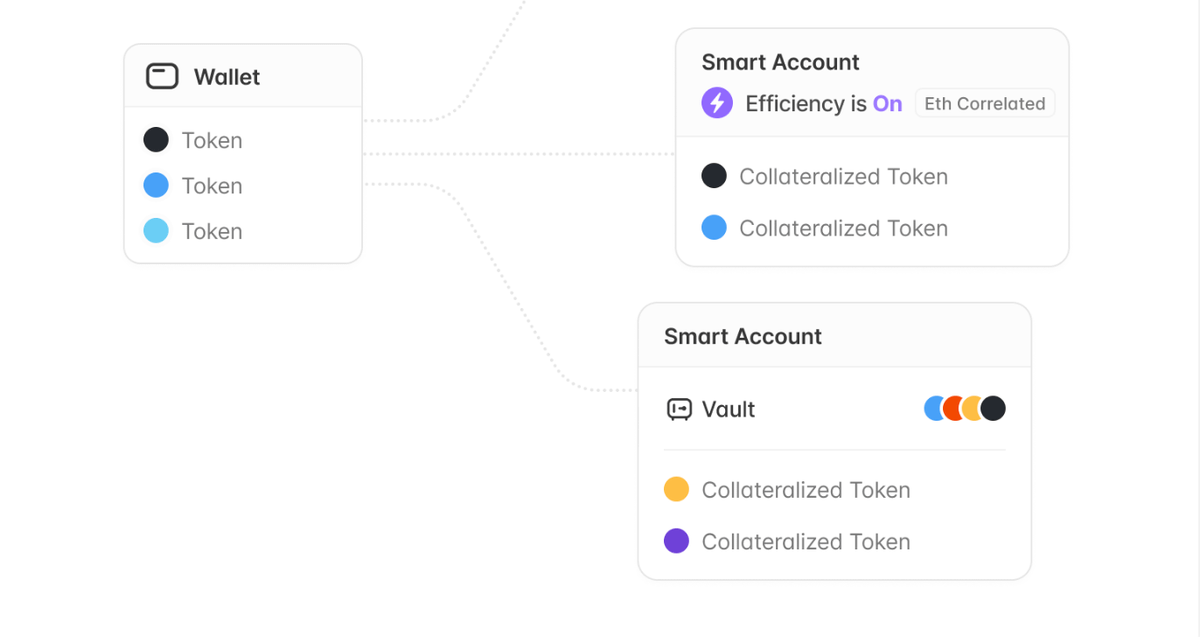Click the blue token dot in Wallet
This screenshot has height=637, width=1200.
click(x=156, y=185)
